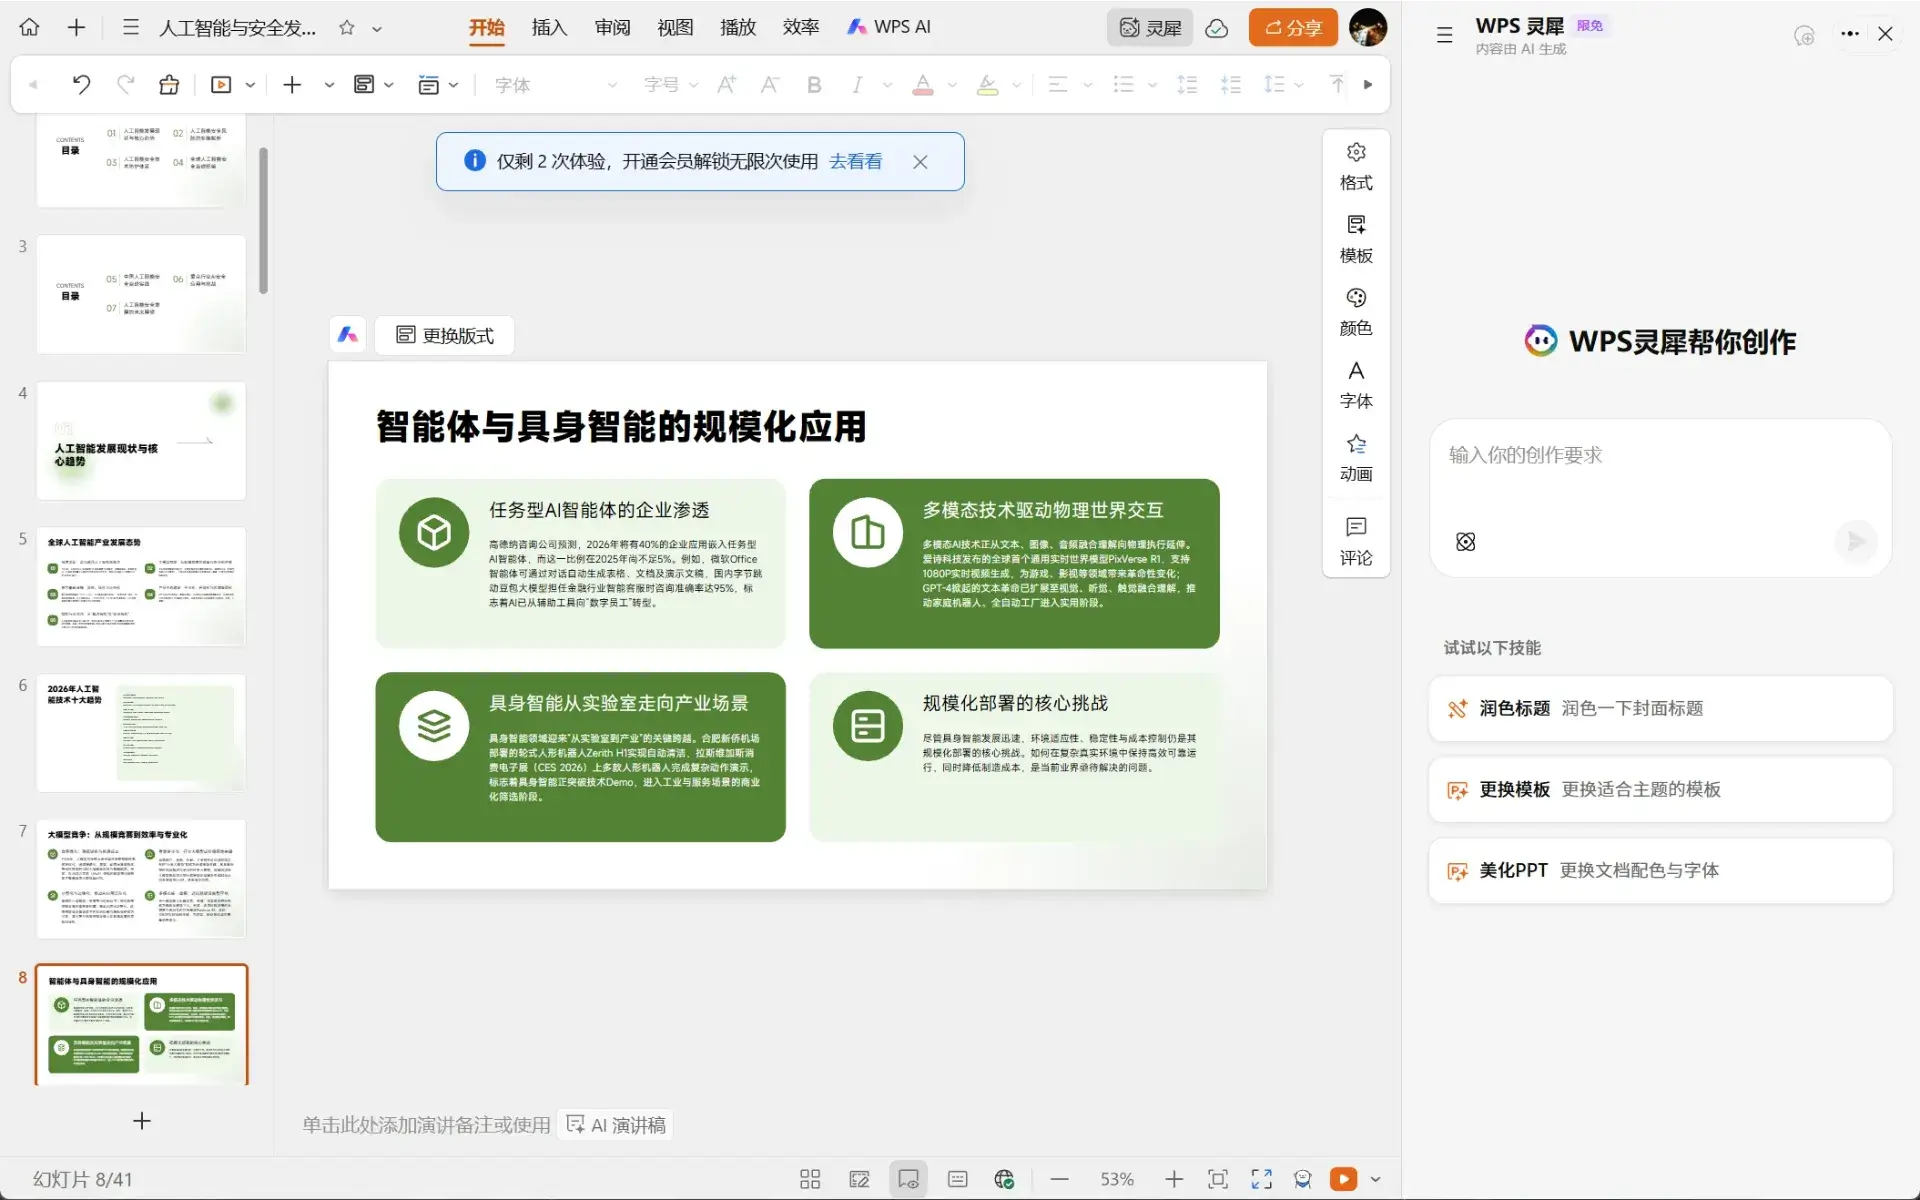Open the slideshow options arrow in status bar
Screen dimensions: 1920x1200
[x=1376, y=1179]
